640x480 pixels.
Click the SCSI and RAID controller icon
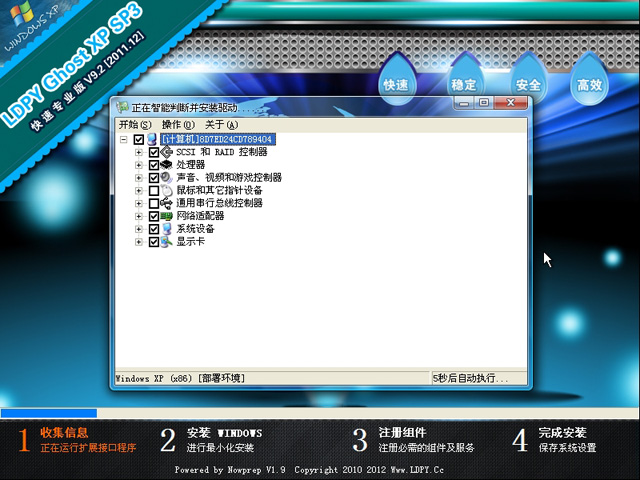[x=166, y=152]
